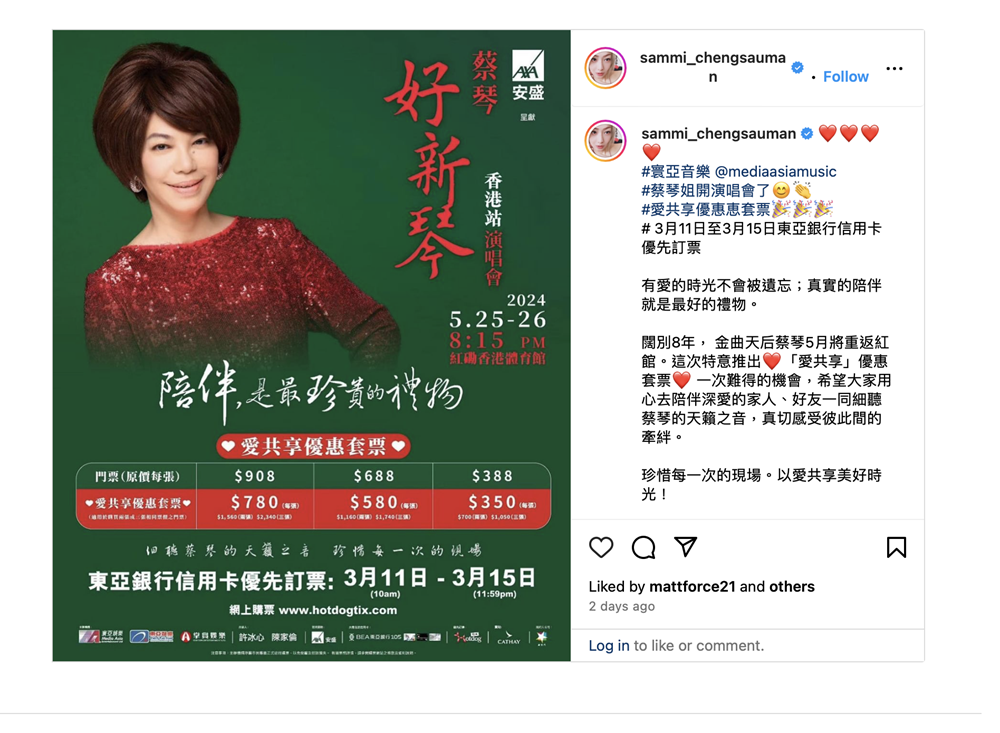Follow sammi_chengsauman account
The height and width of the screenshot is (733, 1000).
846,77
